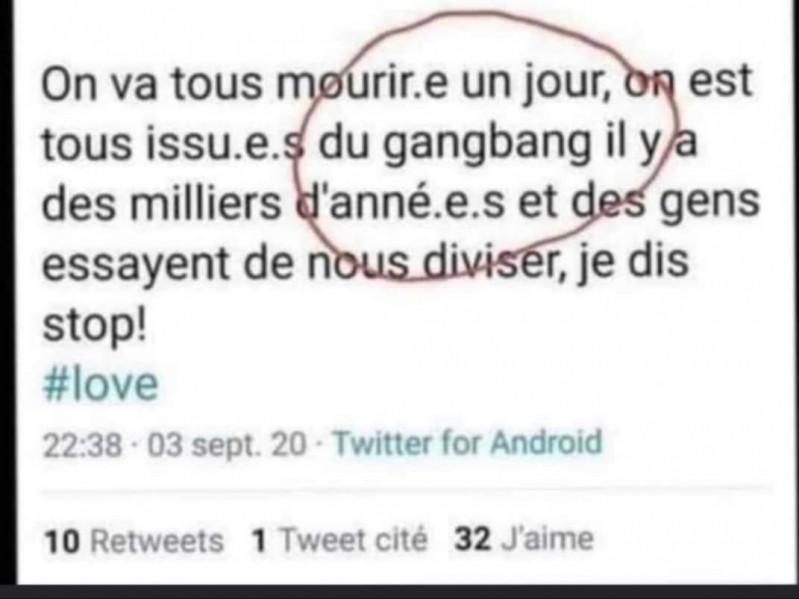The width and height of the screenshot is (799, 599).
Task: Click the dark bar below the tweet
Action: click(400, 592)
